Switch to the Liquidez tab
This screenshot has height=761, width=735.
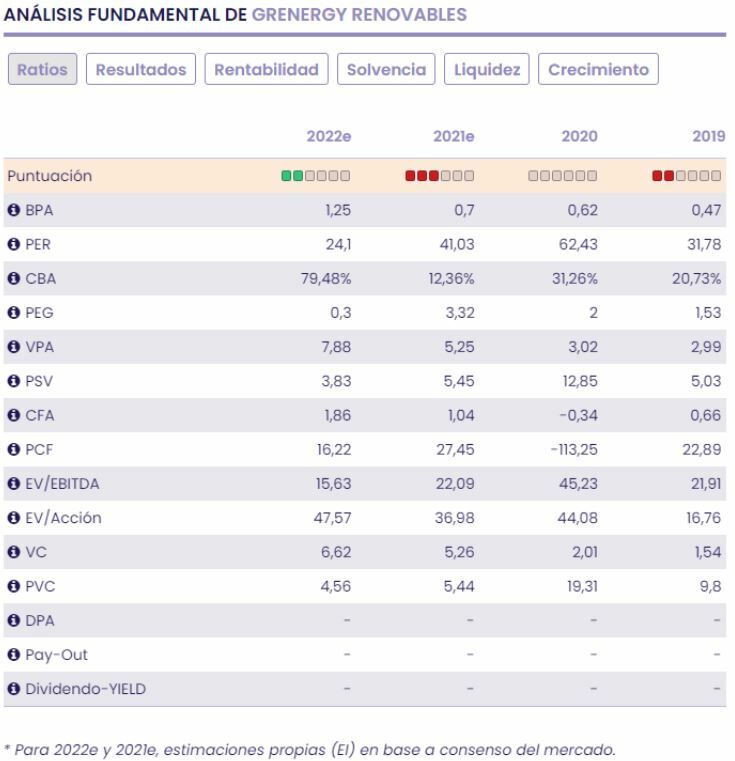pos(486,70)
